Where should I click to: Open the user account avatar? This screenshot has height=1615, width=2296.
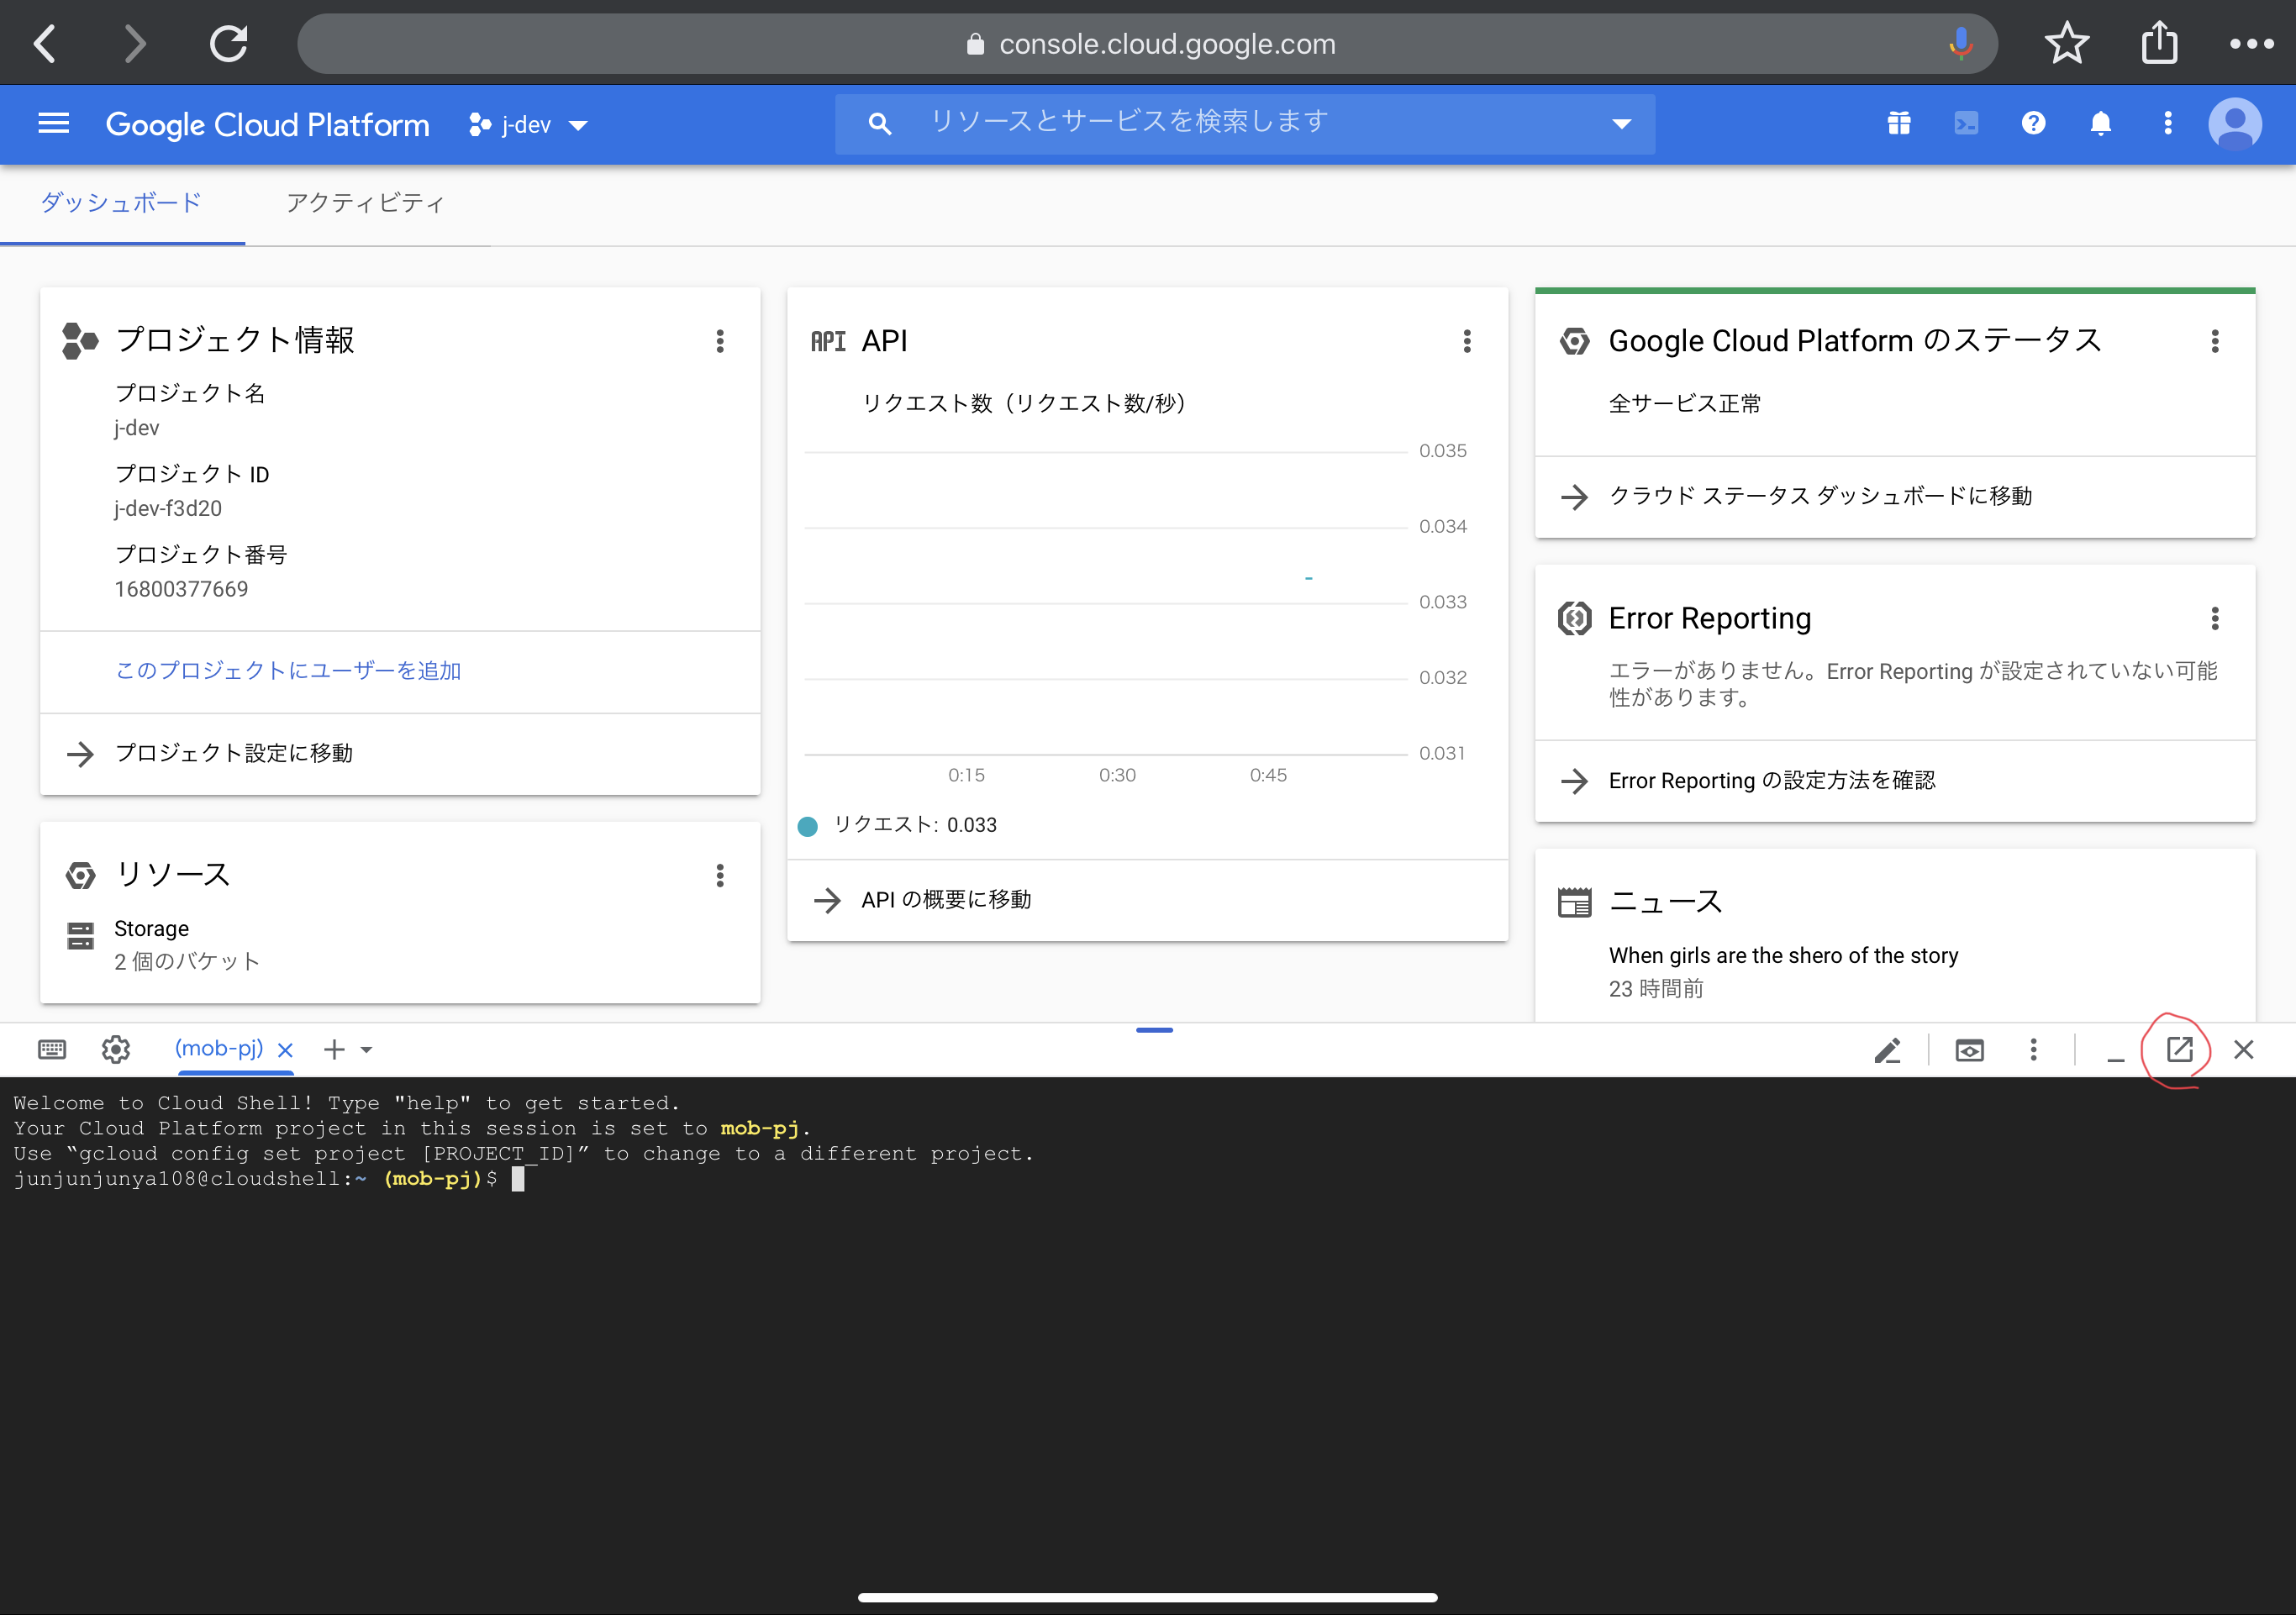(x=2235, y=124)
